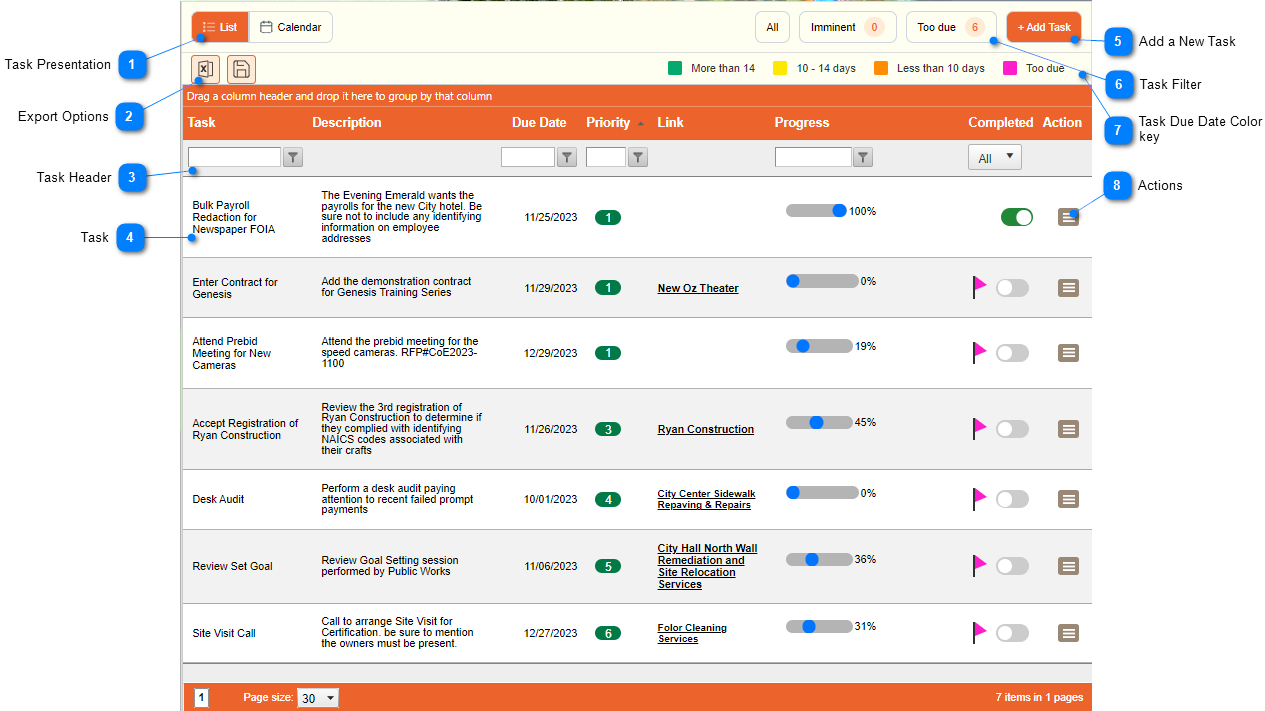Mark Enter Contract for Genesis as completed
The height and width of the screenshot is (711, 1265).
pyautogui.click(x=1011, y=288)
